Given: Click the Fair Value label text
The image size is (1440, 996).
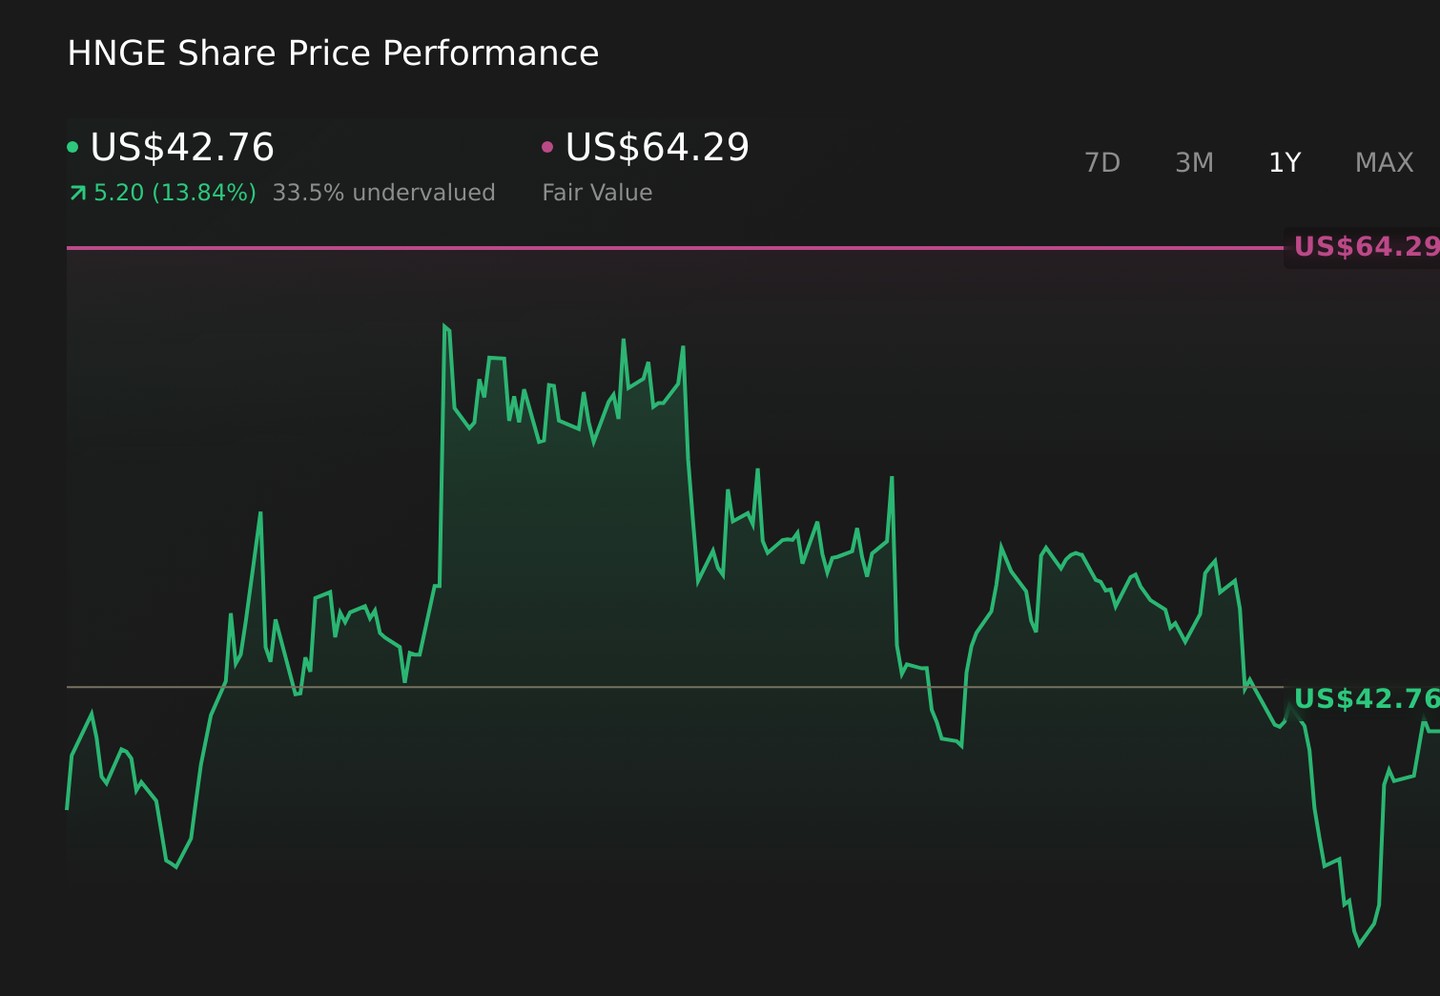Looking at the screenshot, I should point(597,193).
